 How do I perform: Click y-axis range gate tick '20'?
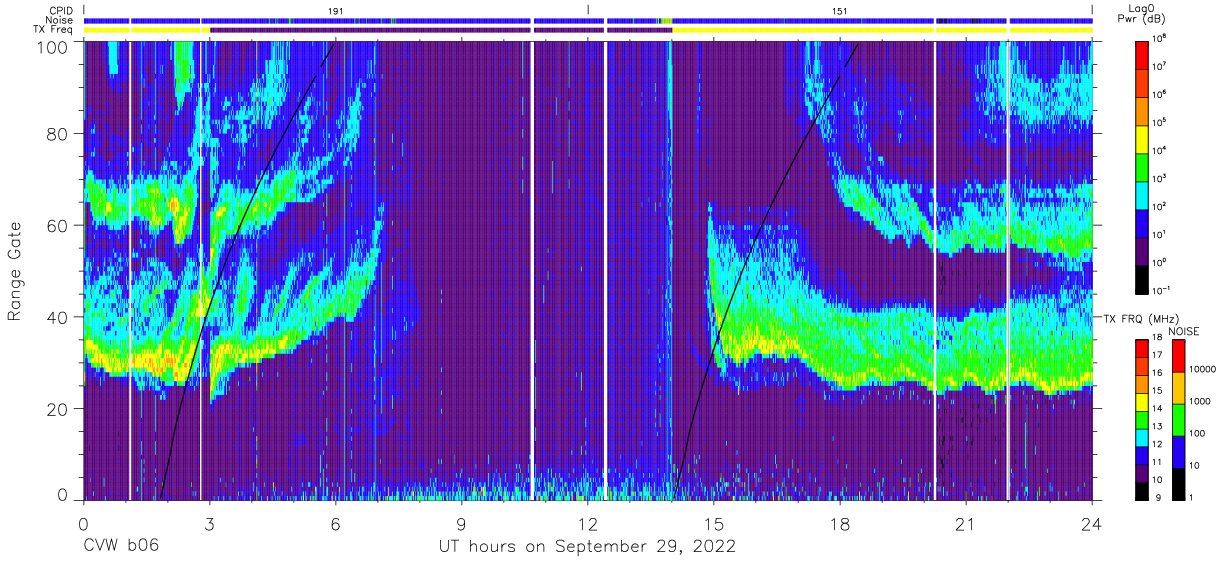click(x=58, y=409)
